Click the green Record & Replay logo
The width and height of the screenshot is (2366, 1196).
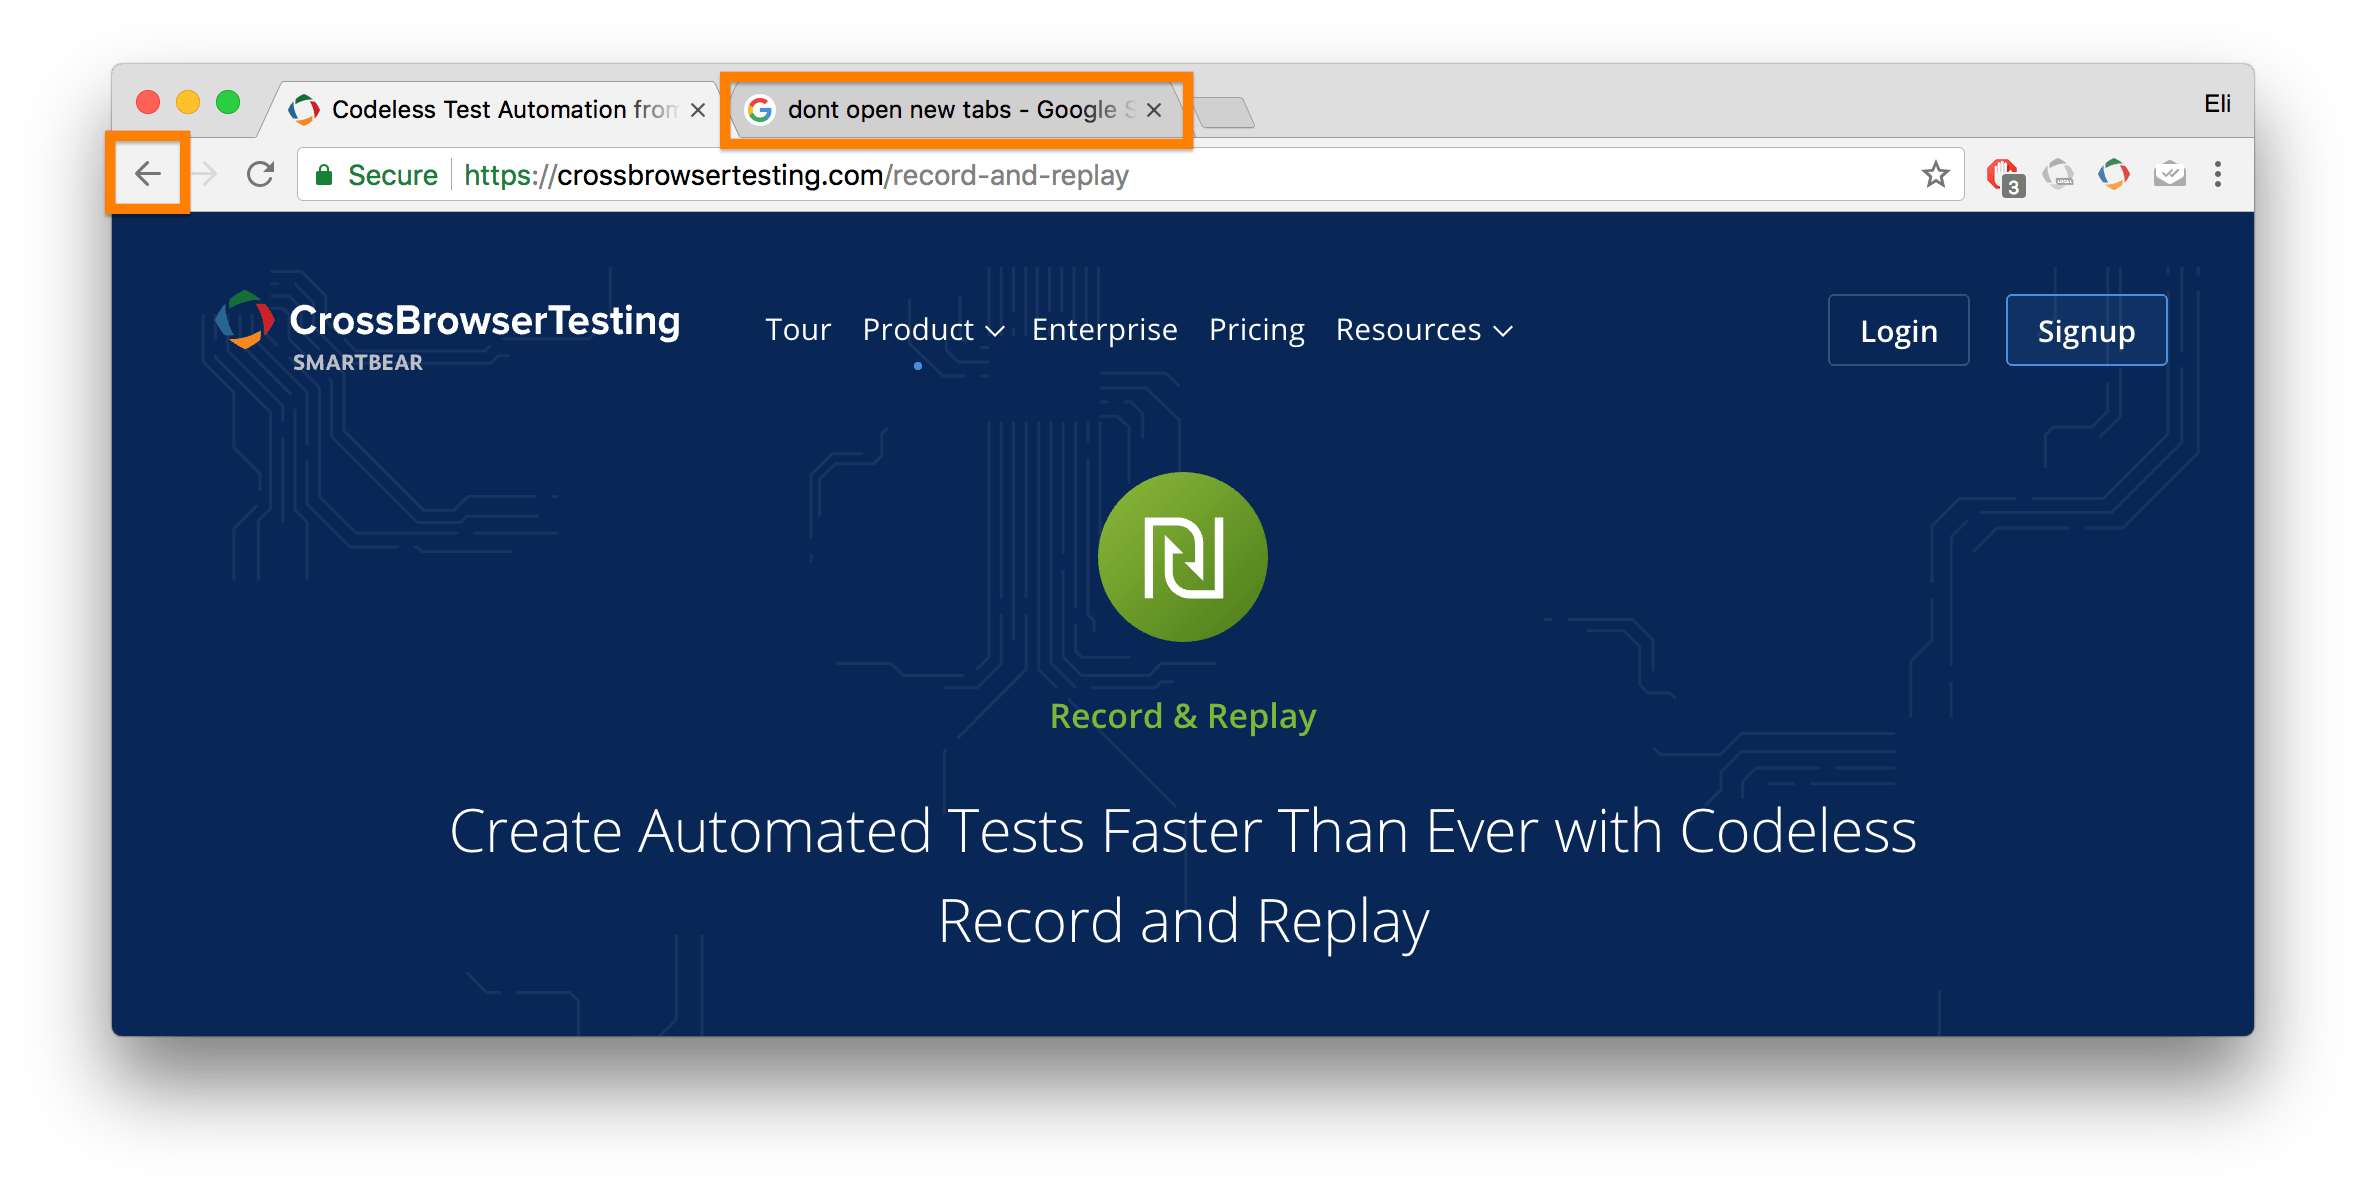[1182, 557]
